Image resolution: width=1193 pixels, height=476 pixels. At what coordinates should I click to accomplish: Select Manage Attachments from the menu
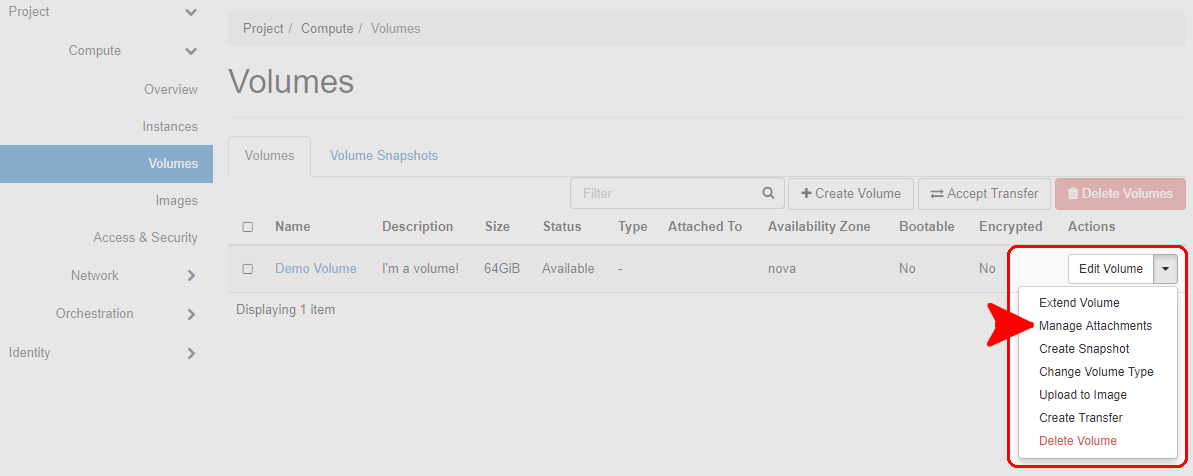tap(1095, 326)
